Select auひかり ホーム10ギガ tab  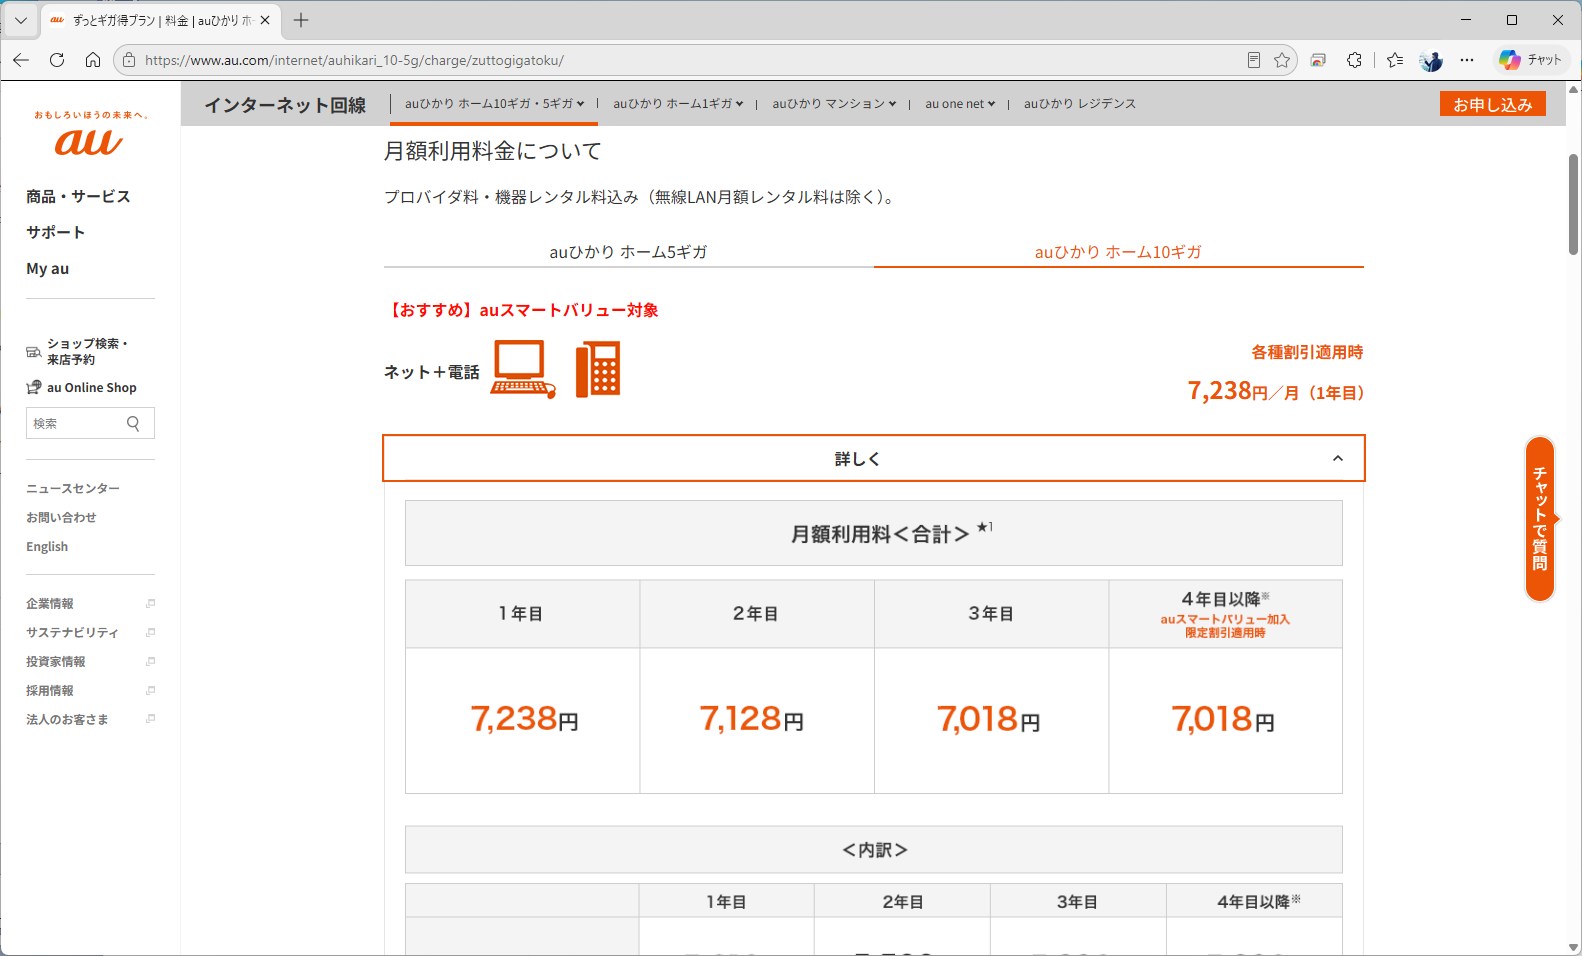click(x=1118, y=252)
